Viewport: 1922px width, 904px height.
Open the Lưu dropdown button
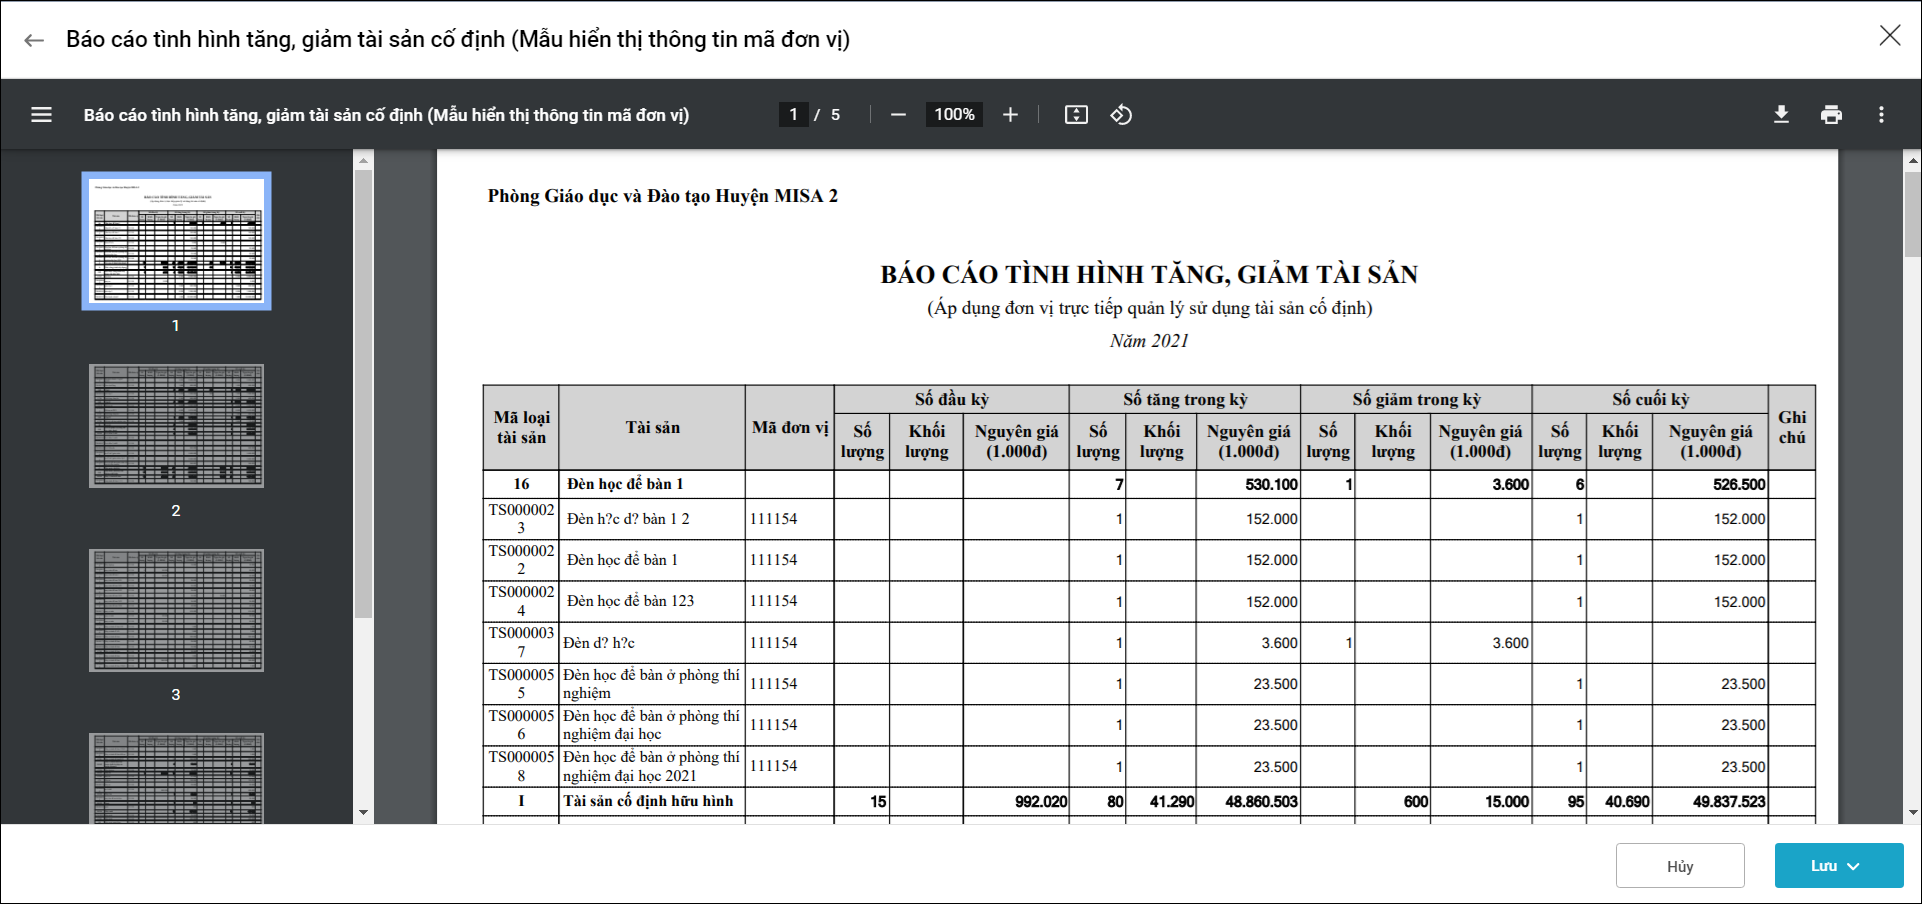1838,866
